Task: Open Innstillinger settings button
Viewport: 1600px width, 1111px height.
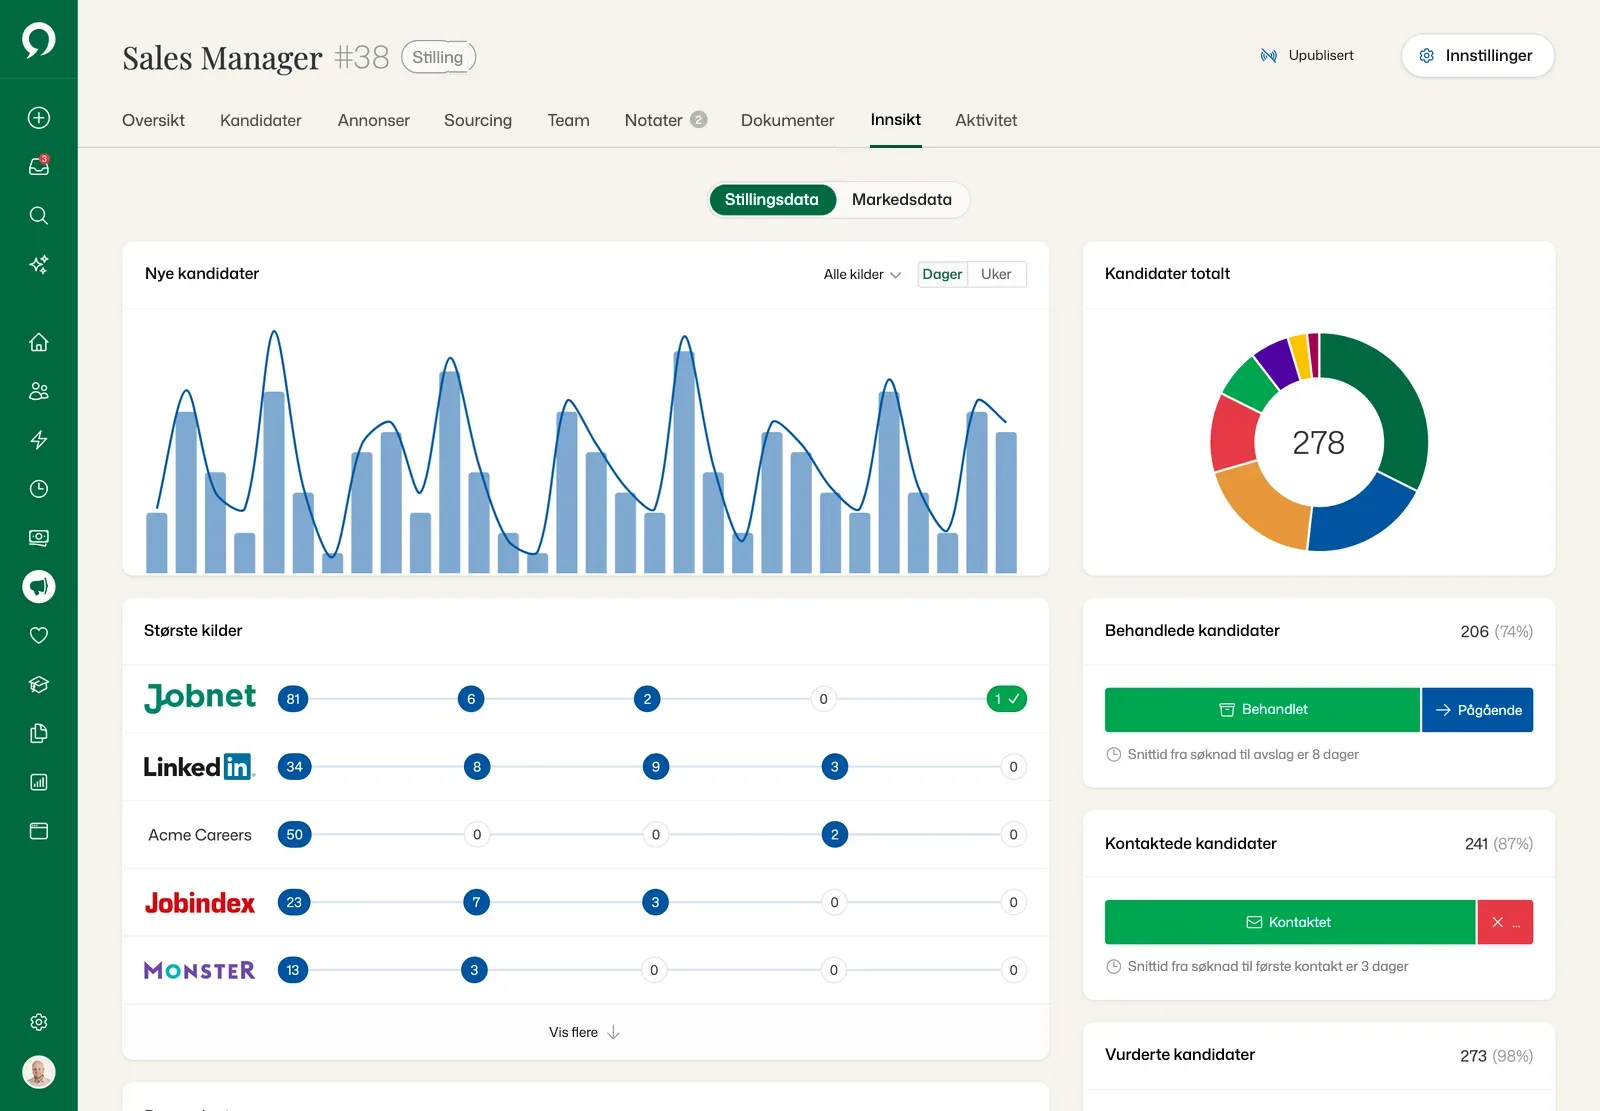Action: [1478, 55]
